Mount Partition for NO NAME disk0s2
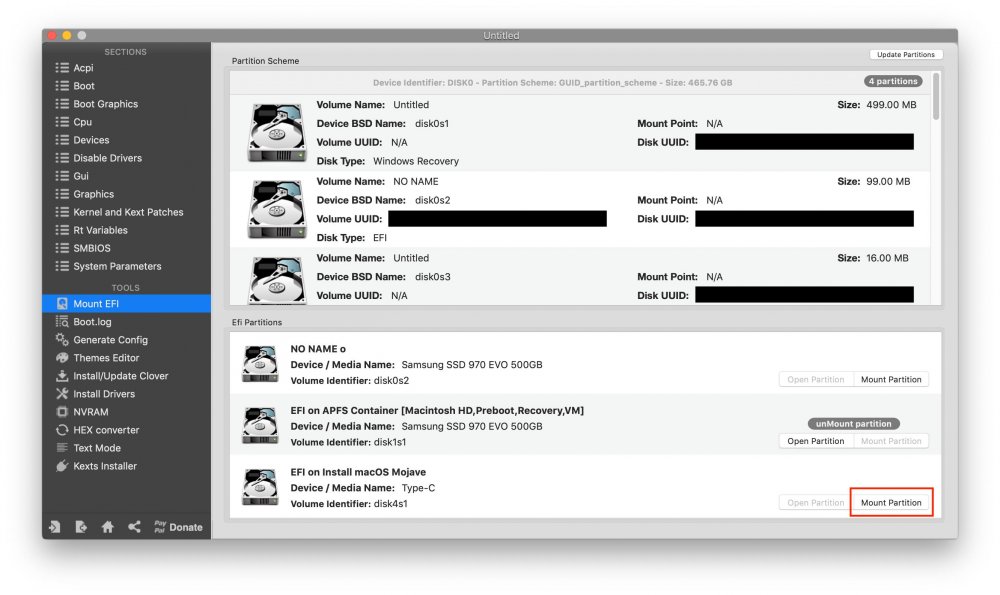The image size is (1000, 595). (891, 379)
